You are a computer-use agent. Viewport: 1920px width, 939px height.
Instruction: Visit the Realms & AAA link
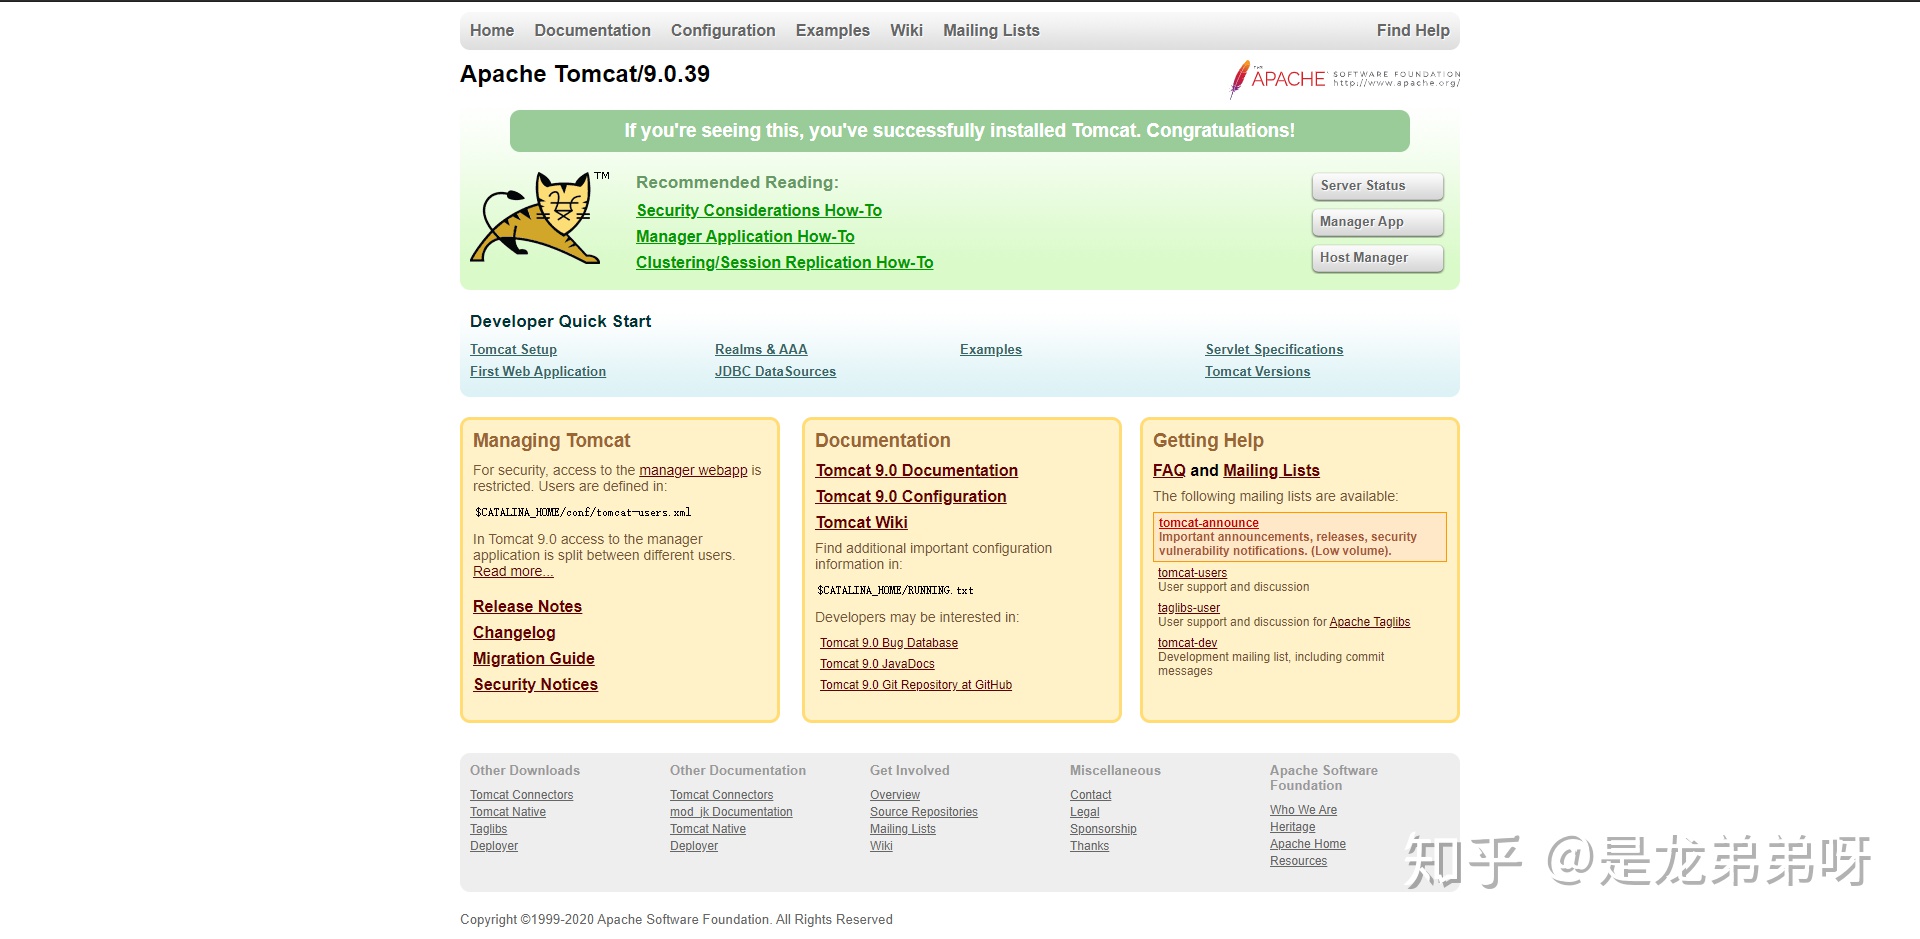[761, 350]
